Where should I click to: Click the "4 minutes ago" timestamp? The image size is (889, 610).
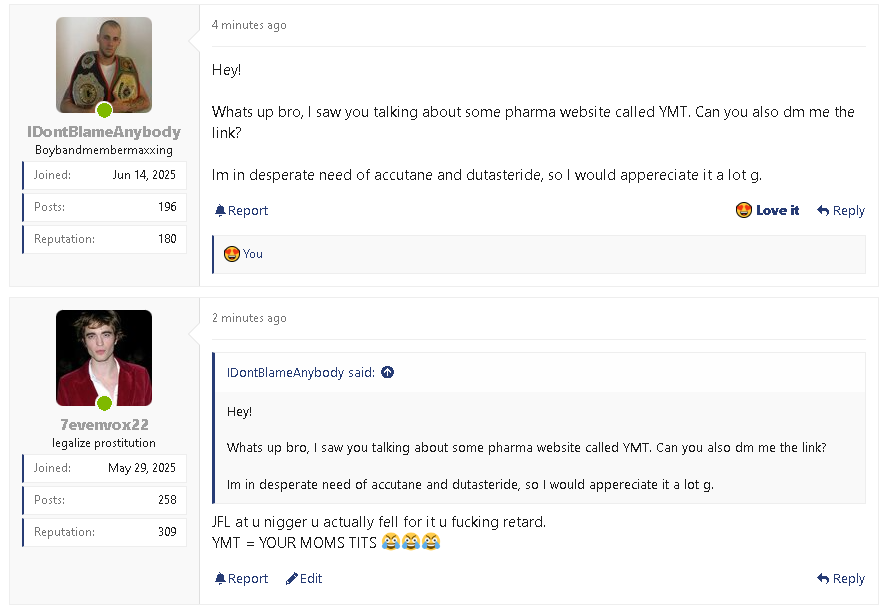(x=249, y=25)
